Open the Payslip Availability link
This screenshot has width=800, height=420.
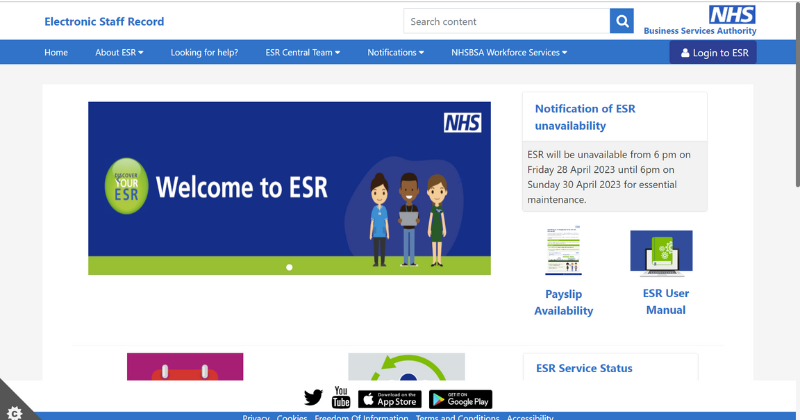564,302
